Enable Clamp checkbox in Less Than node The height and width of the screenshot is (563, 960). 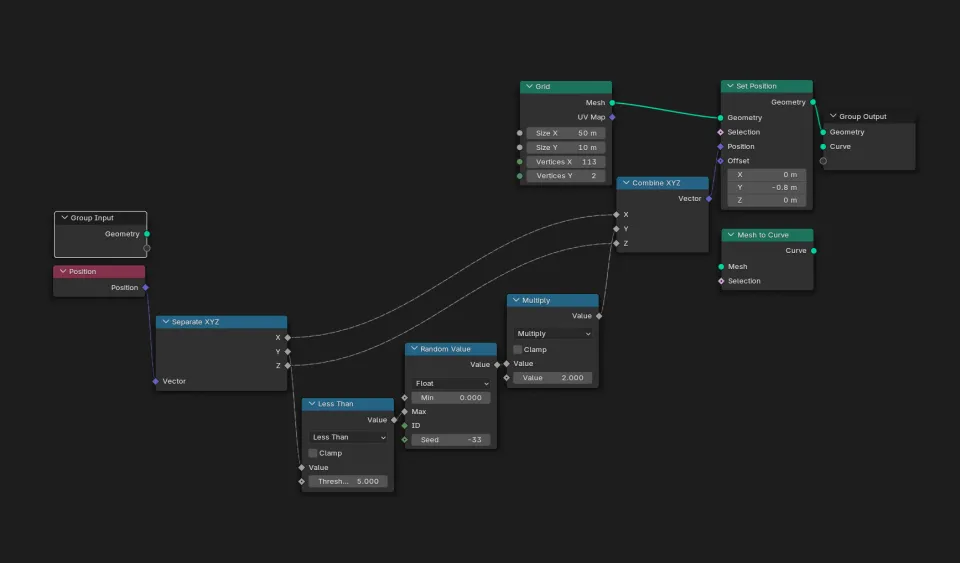click(313, 453)
